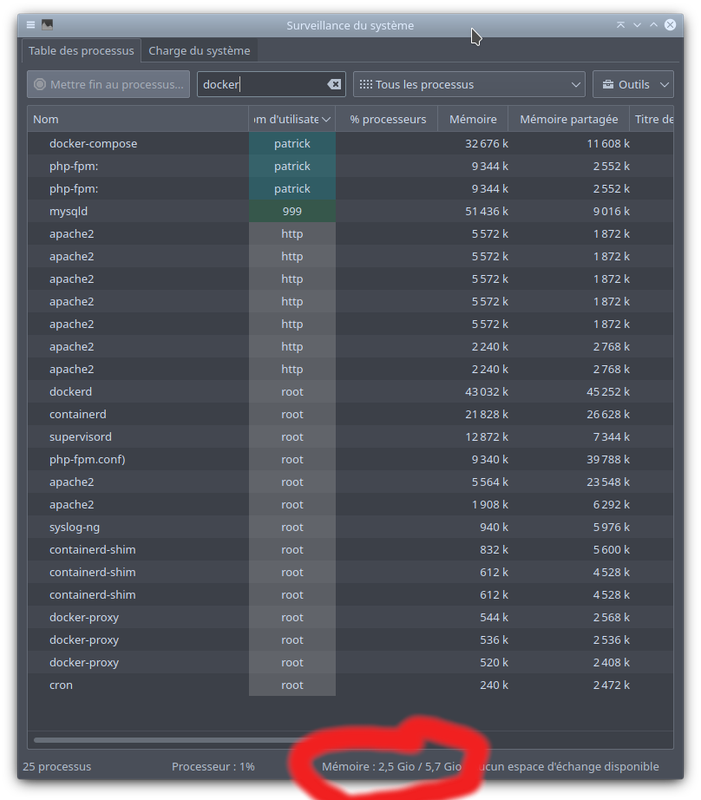The width and height of the screenshot is (701, 800).
Task: Click the Processeur : 1% status entry
Action: [213, 766]
